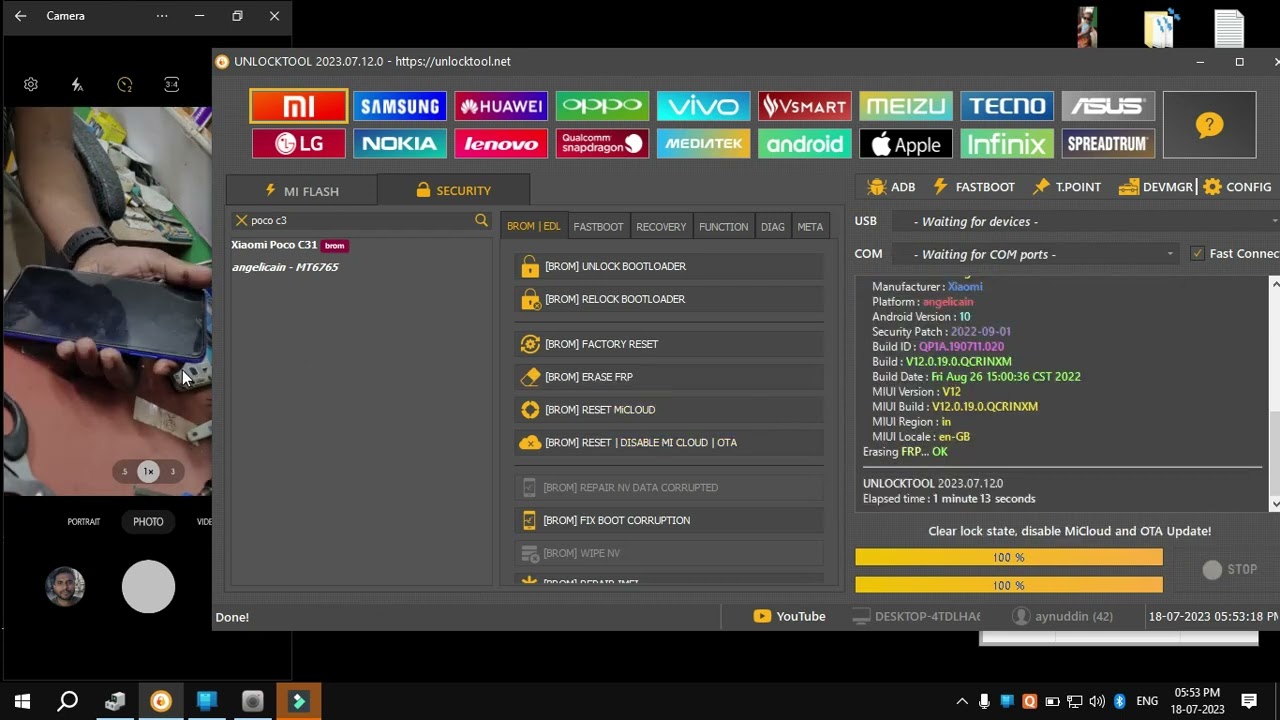Select angelicain - MT6765 entry
Image resolution: width=1280 pixels, height=720 pixels.
click(x=285, y=267)
